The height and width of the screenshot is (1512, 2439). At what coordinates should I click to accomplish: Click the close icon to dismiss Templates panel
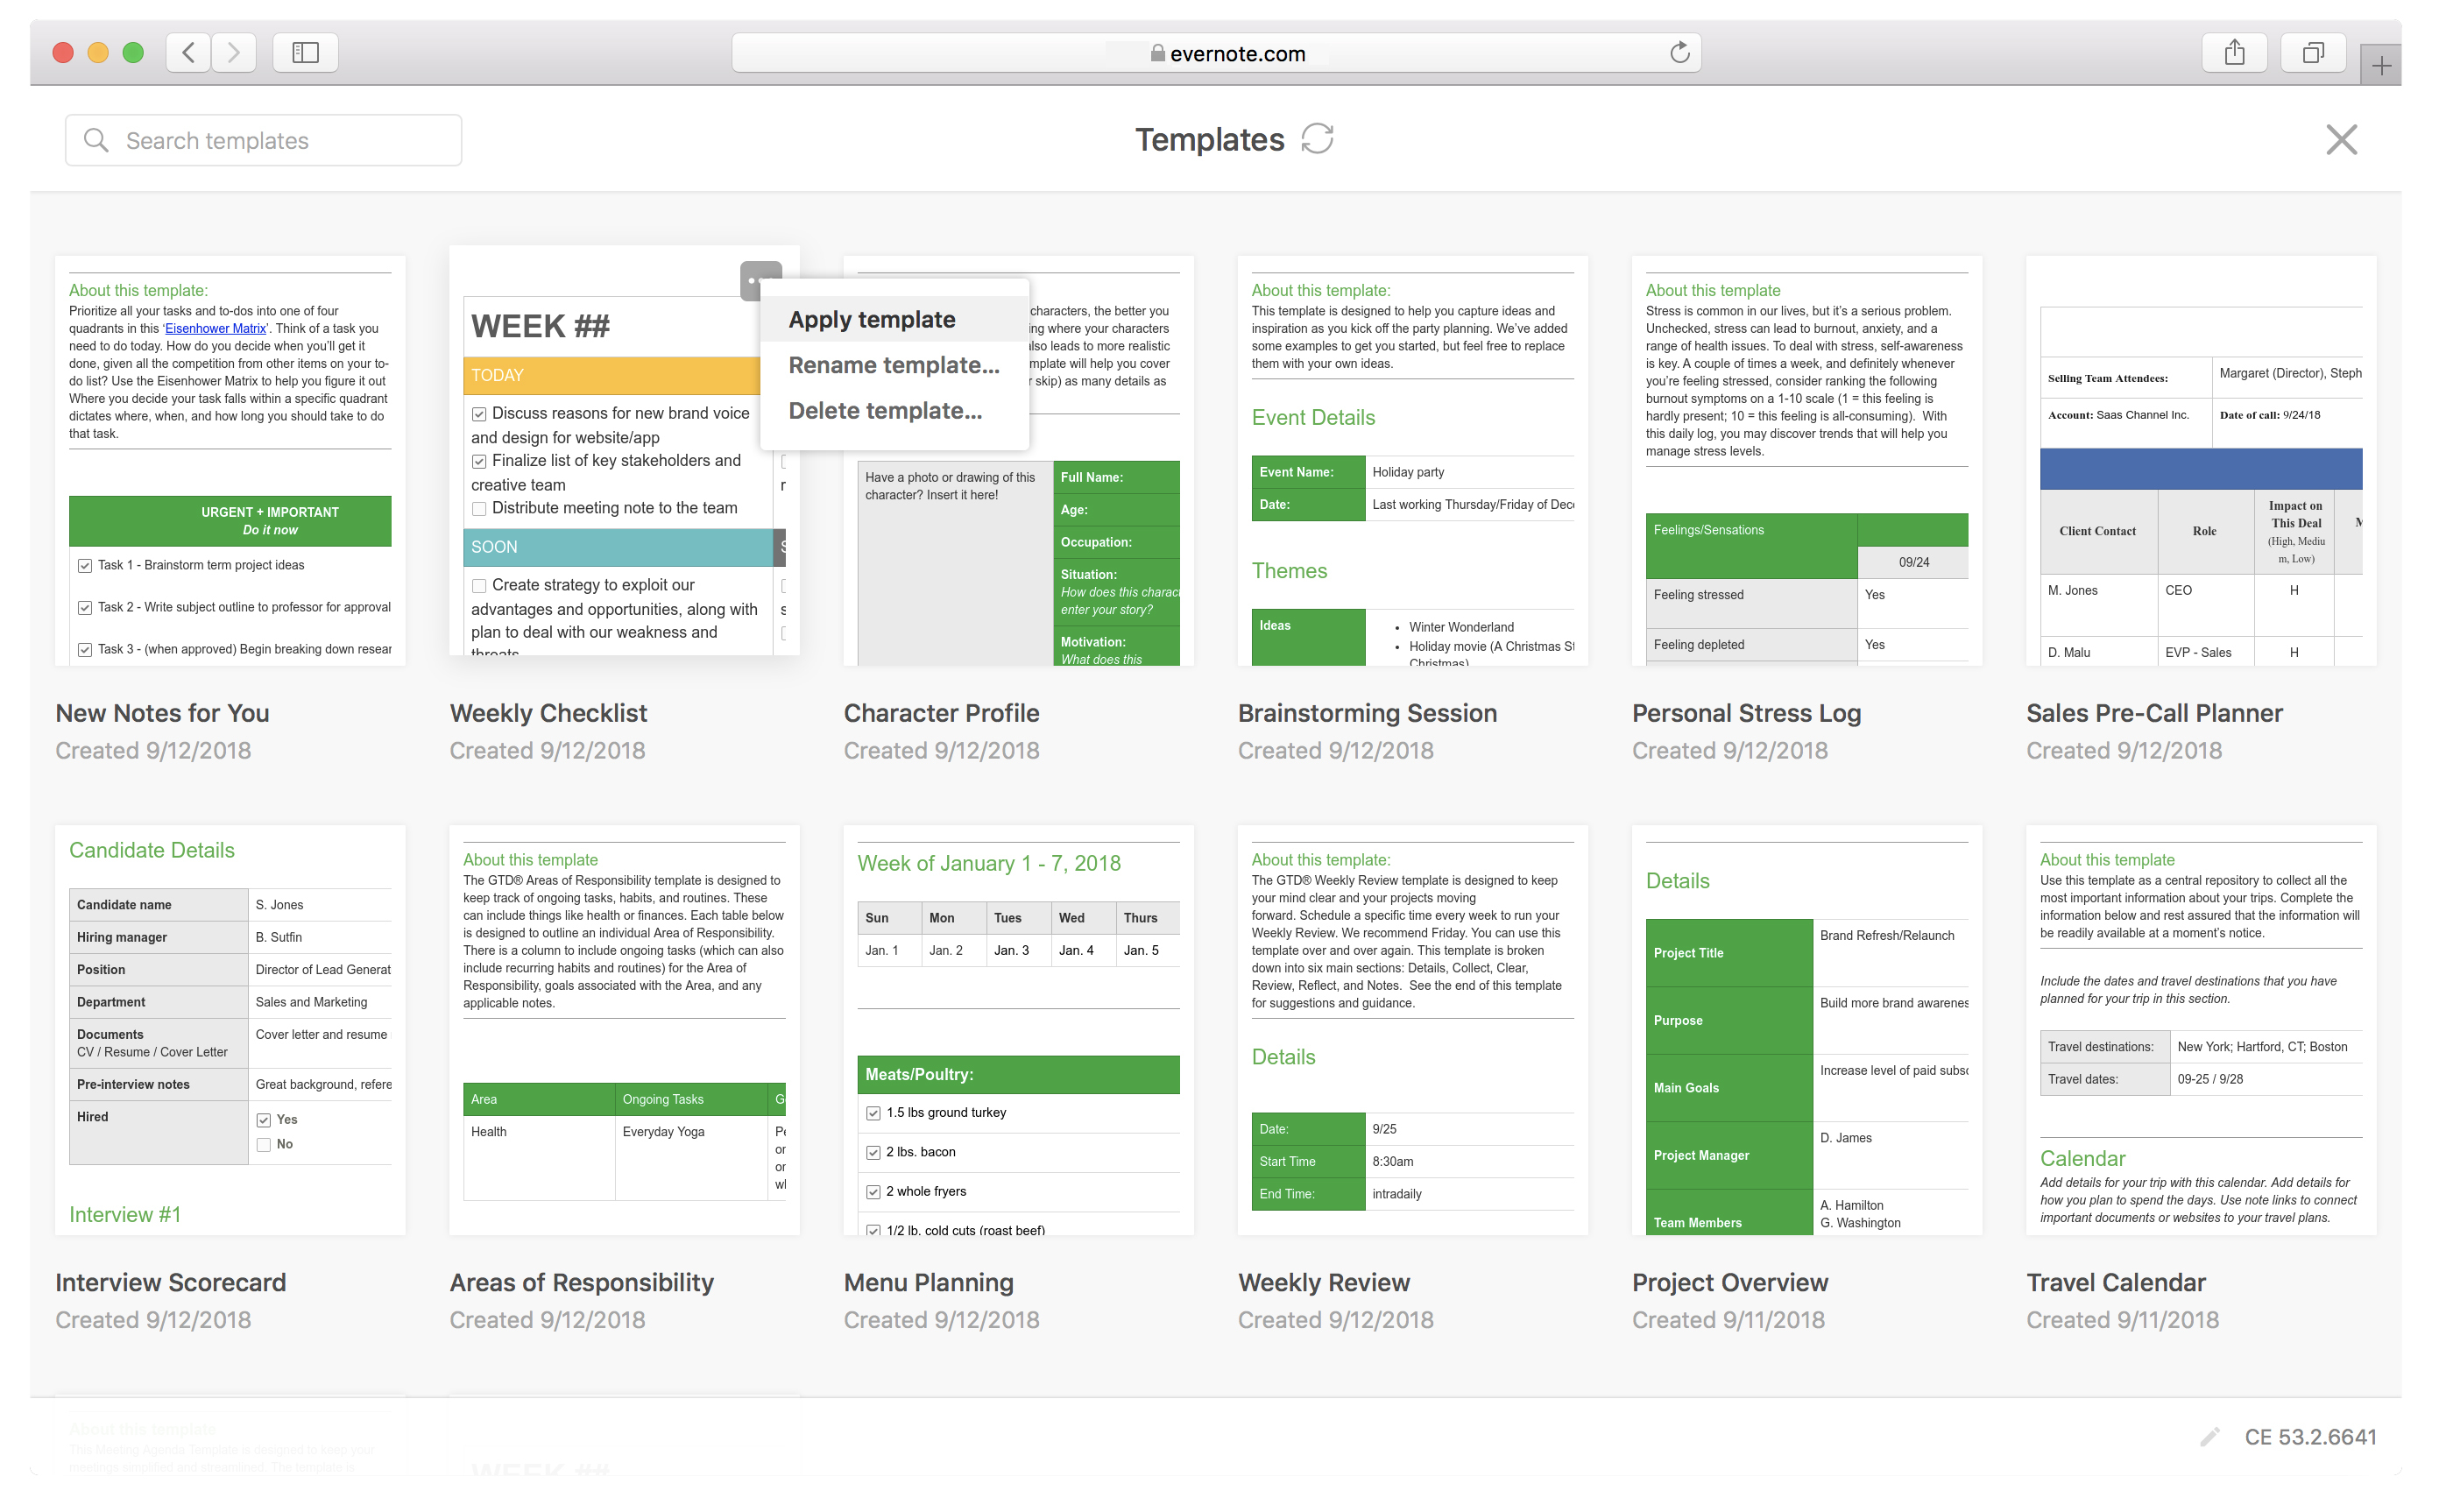pyautogui.click(x=2344, y=139)
